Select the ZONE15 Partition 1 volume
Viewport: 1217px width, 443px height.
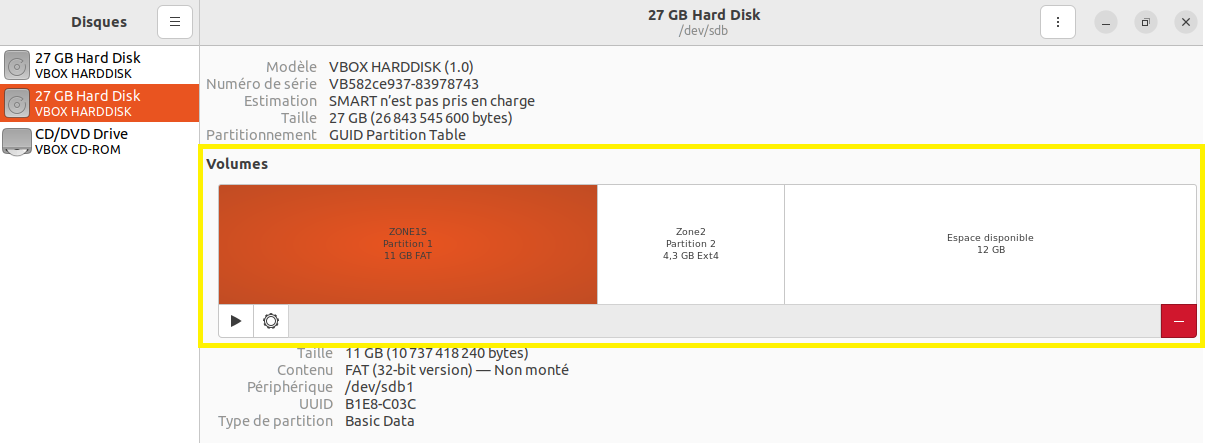coord(408,244)
